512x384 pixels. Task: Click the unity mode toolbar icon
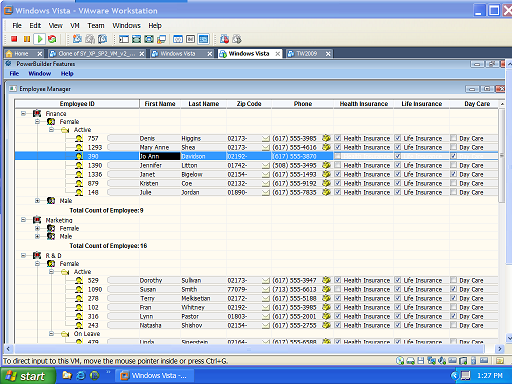(x=161, y=39)
